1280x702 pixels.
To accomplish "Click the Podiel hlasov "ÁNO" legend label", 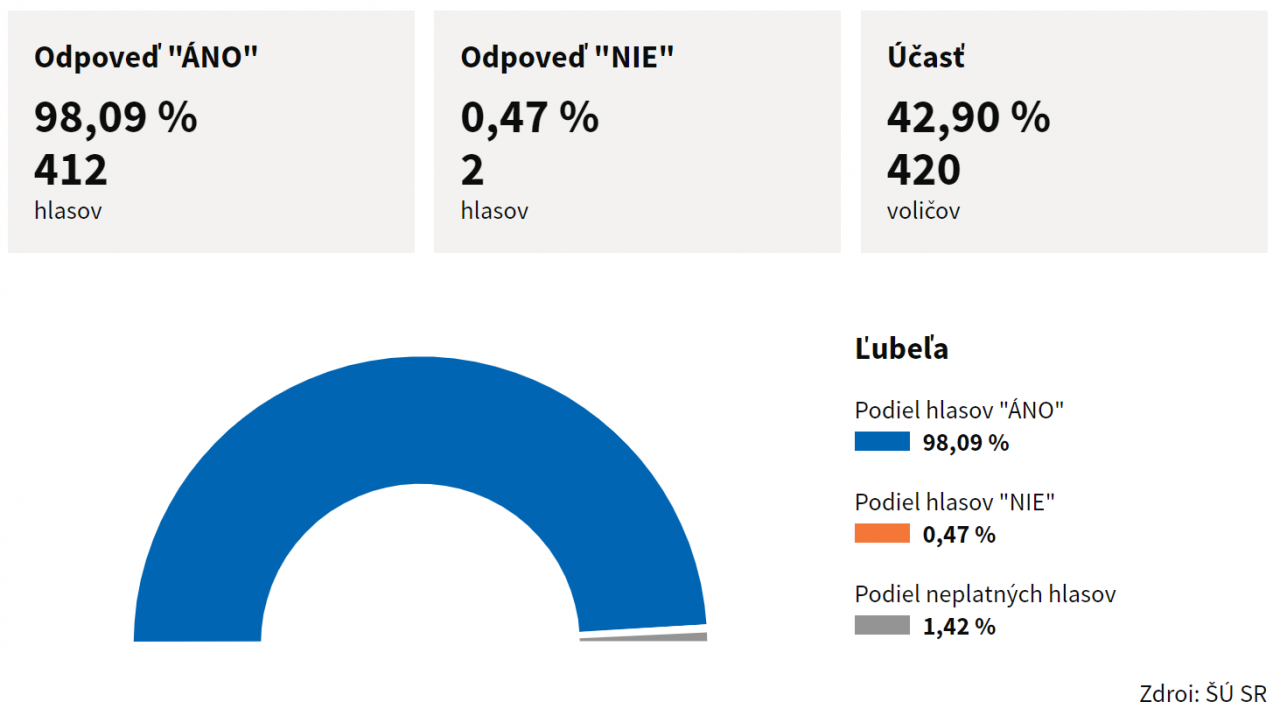I will [959, 410].
